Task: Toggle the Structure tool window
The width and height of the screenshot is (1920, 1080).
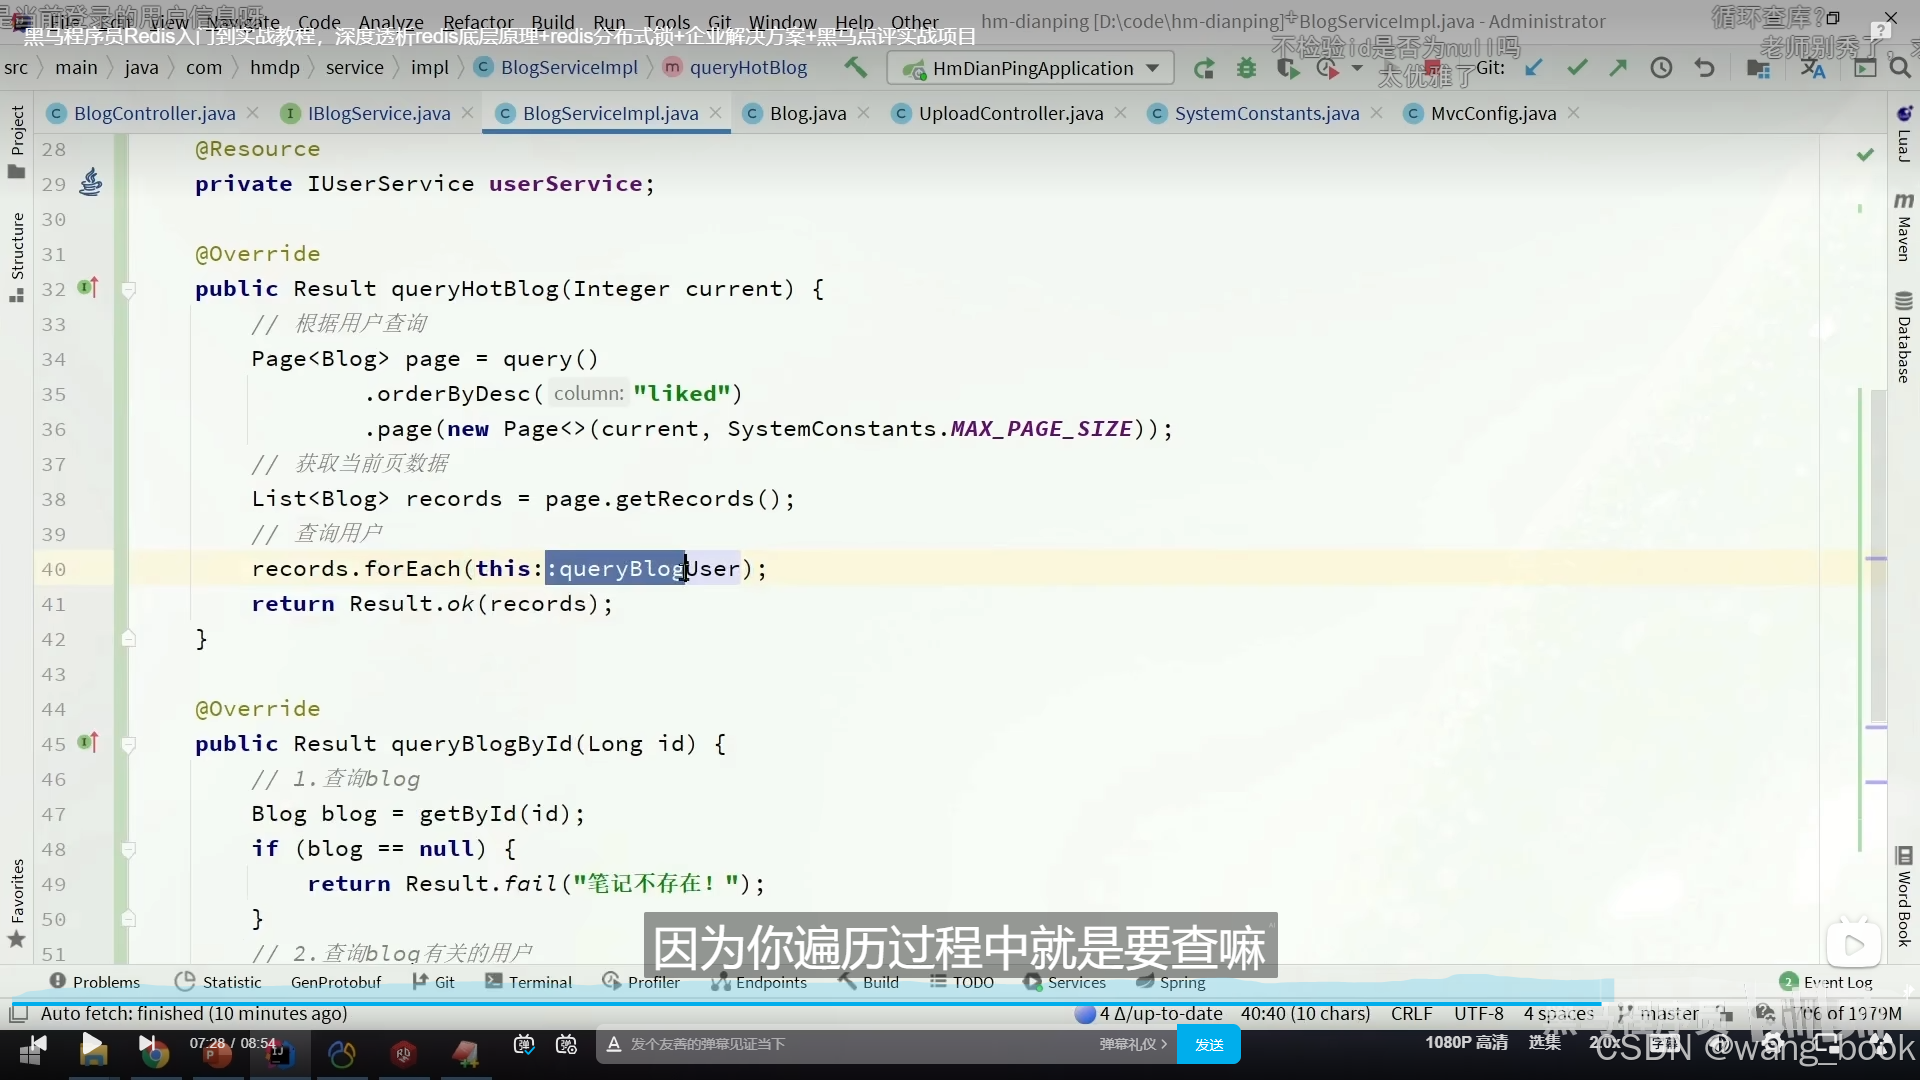Action: tap(16, 257)
